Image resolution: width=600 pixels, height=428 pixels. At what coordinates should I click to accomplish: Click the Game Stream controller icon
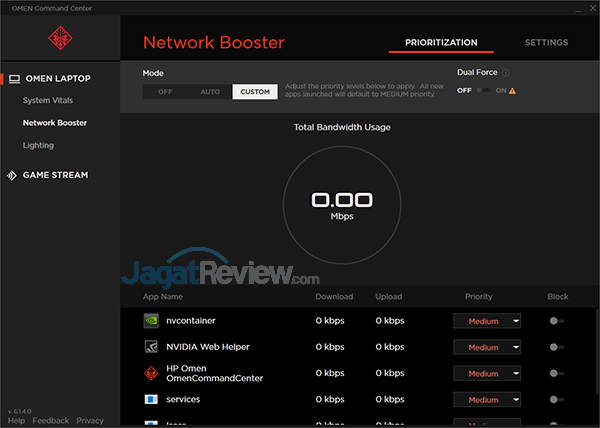point(13,175)
